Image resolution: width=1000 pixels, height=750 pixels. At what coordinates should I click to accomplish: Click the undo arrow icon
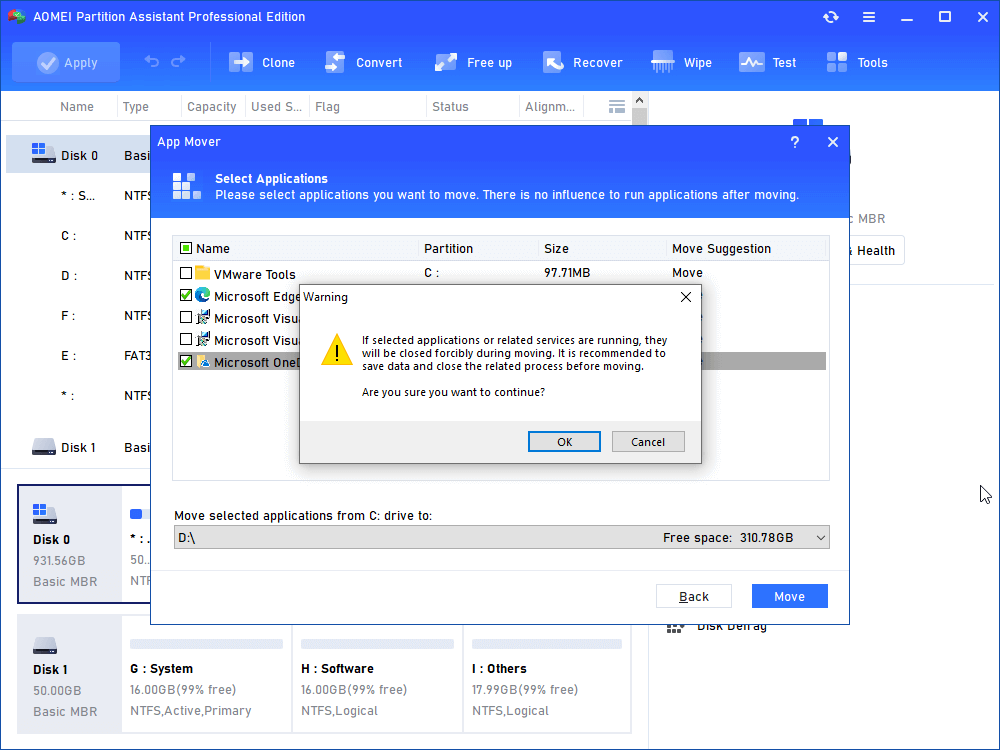click(x=152, y=61)
